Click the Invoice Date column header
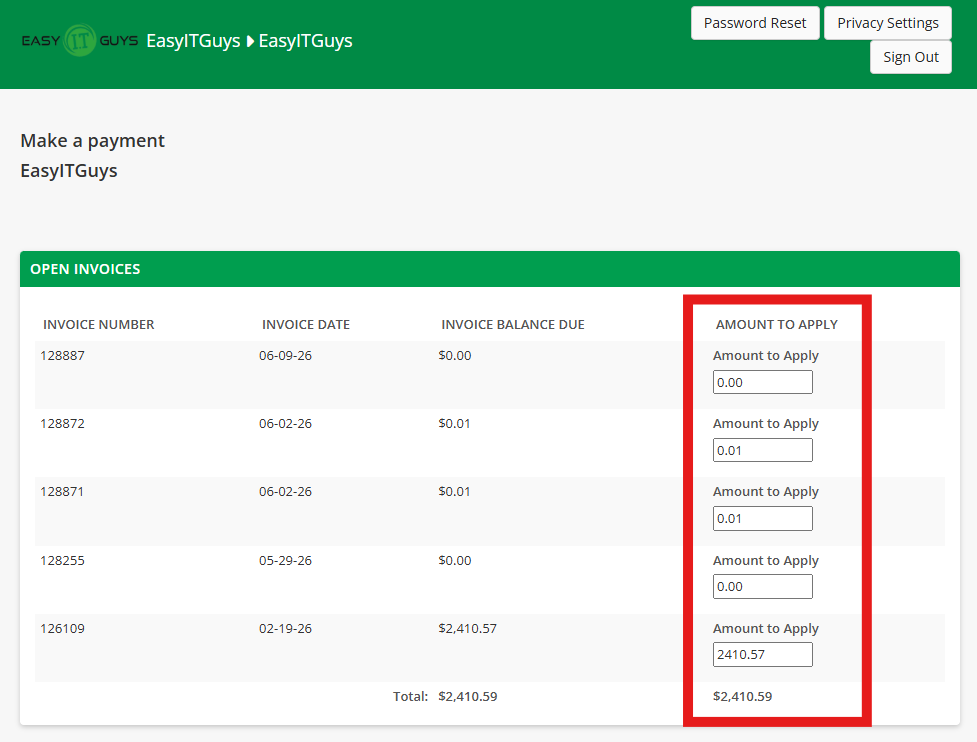 [x=306, y=325]
